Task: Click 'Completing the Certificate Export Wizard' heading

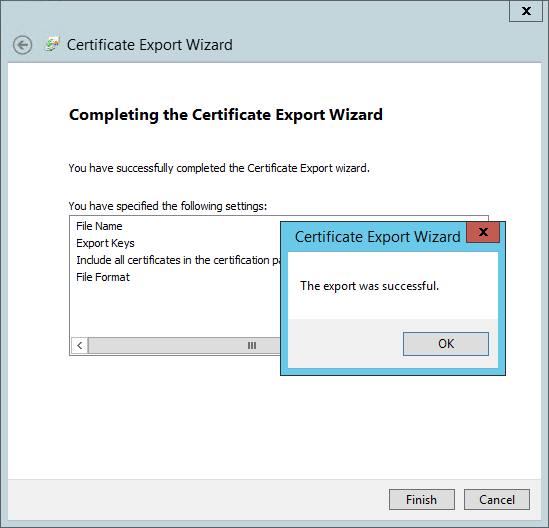Action: (x=226, y=115)
